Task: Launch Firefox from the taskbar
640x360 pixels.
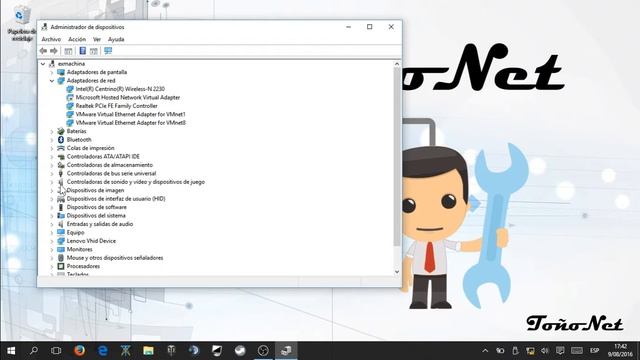Action: coord(80,351)
